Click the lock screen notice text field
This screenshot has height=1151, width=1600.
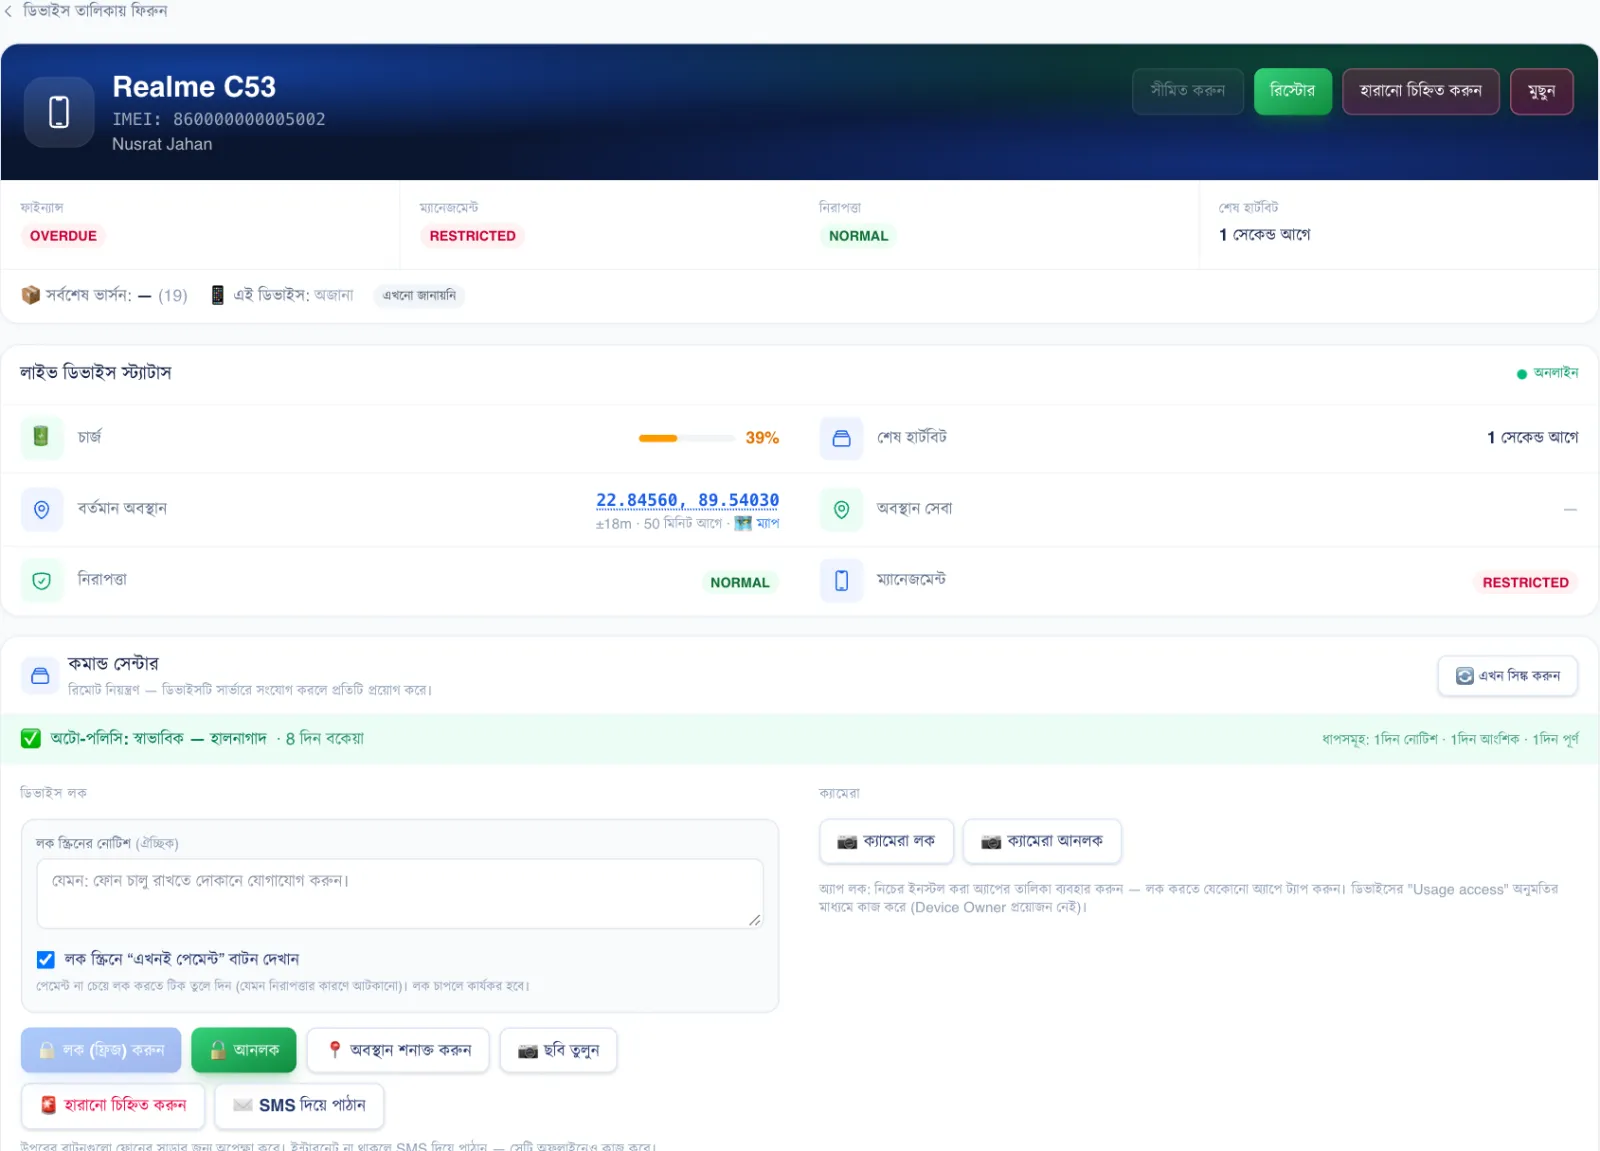tap(400, 893)
